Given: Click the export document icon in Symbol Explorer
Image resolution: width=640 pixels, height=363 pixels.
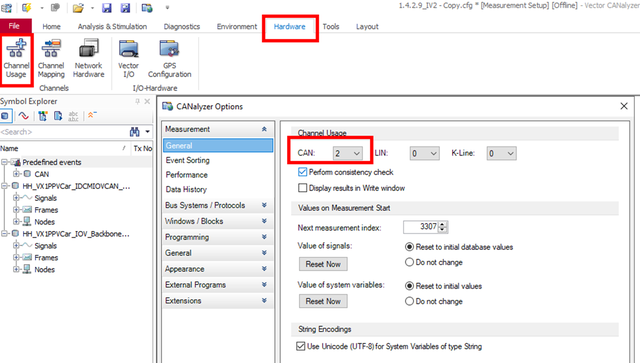Looking at the screenshot, I should [x=58, y=116].
